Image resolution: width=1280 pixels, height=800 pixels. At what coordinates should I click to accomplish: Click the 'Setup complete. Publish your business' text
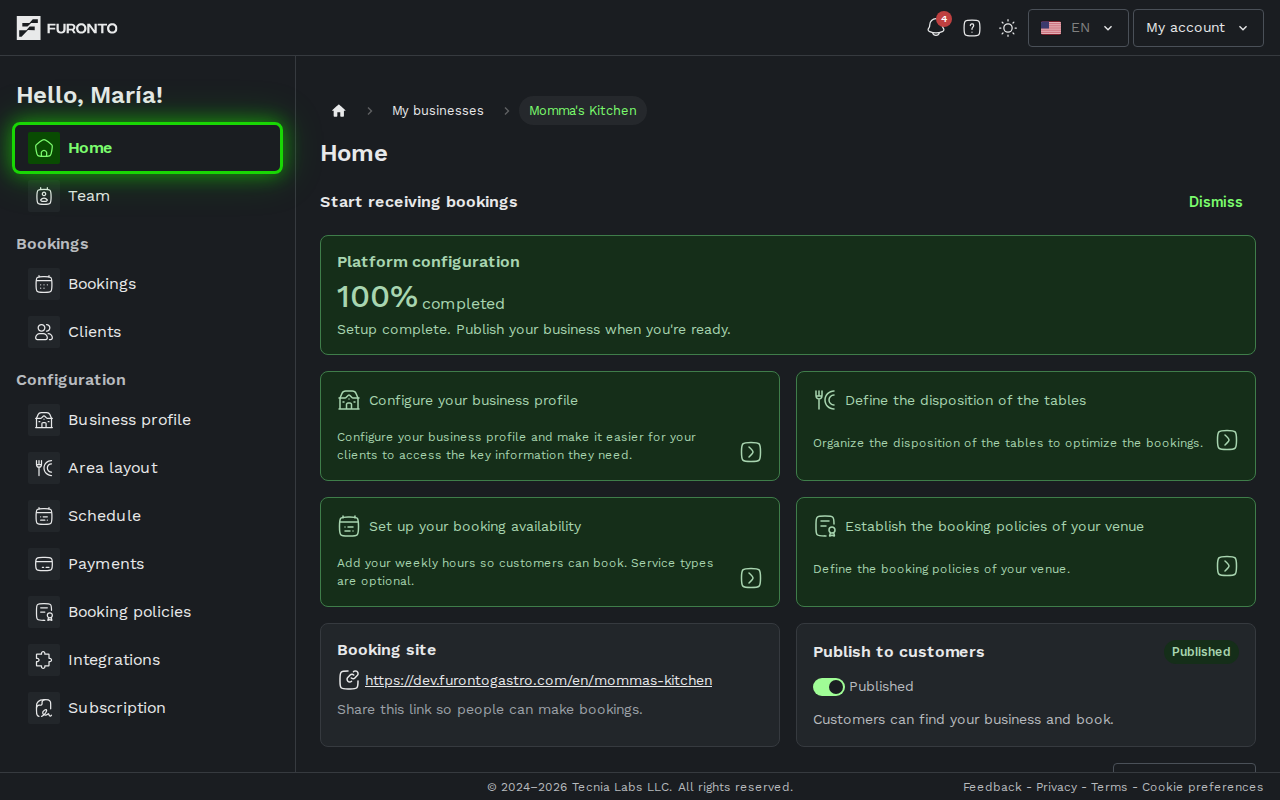(534, 329)
